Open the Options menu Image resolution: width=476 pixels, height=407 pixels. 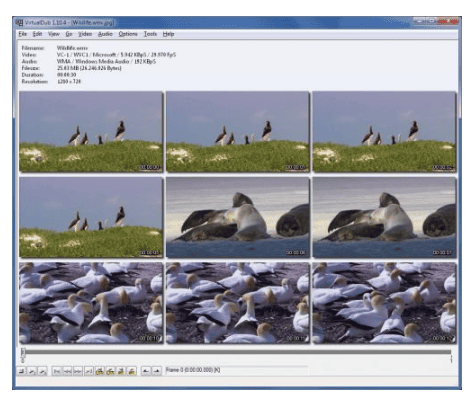(x=128, y=34)
